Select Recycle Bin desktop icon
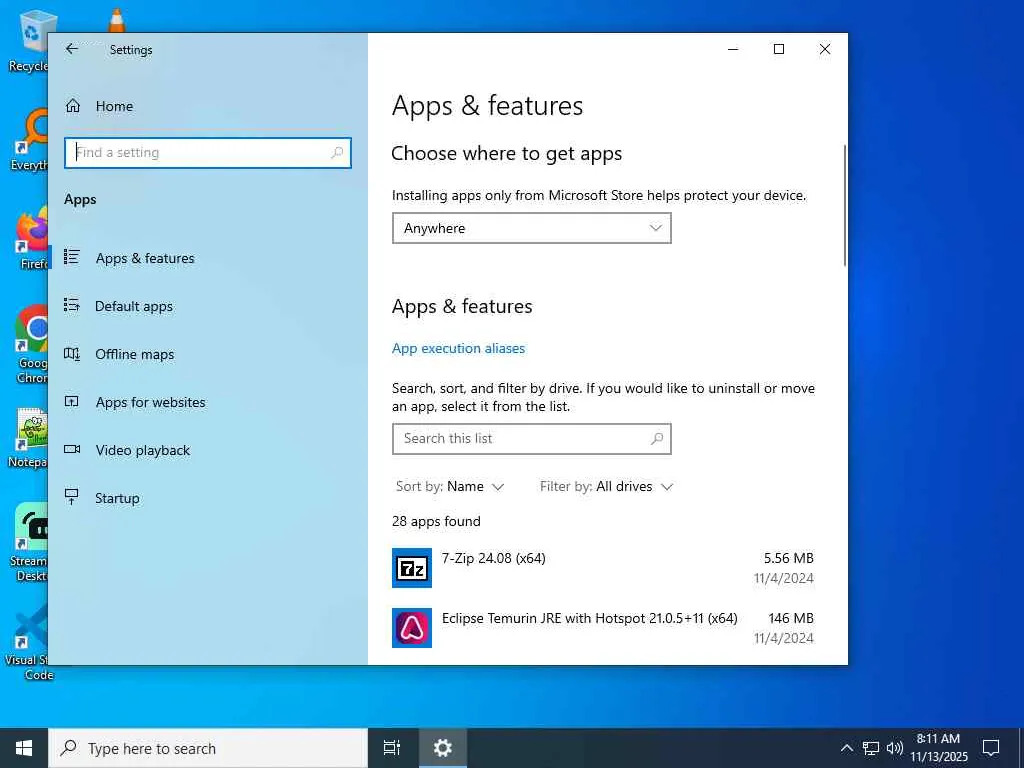 29,42
